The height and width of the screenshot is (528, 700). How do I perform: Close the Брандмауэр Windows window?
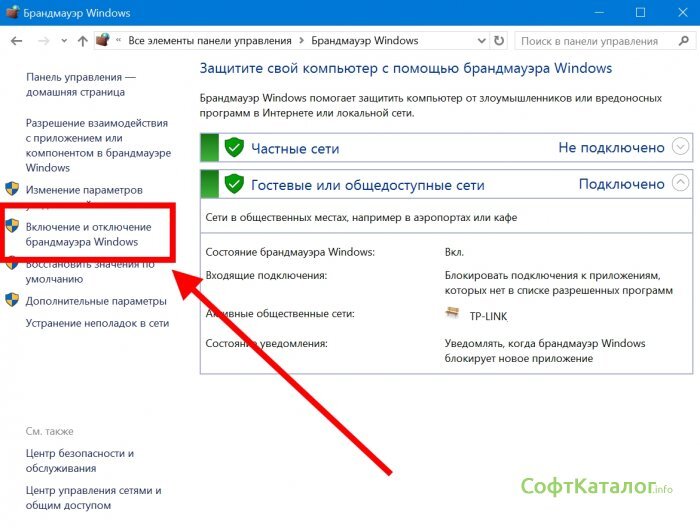point(683,12)
